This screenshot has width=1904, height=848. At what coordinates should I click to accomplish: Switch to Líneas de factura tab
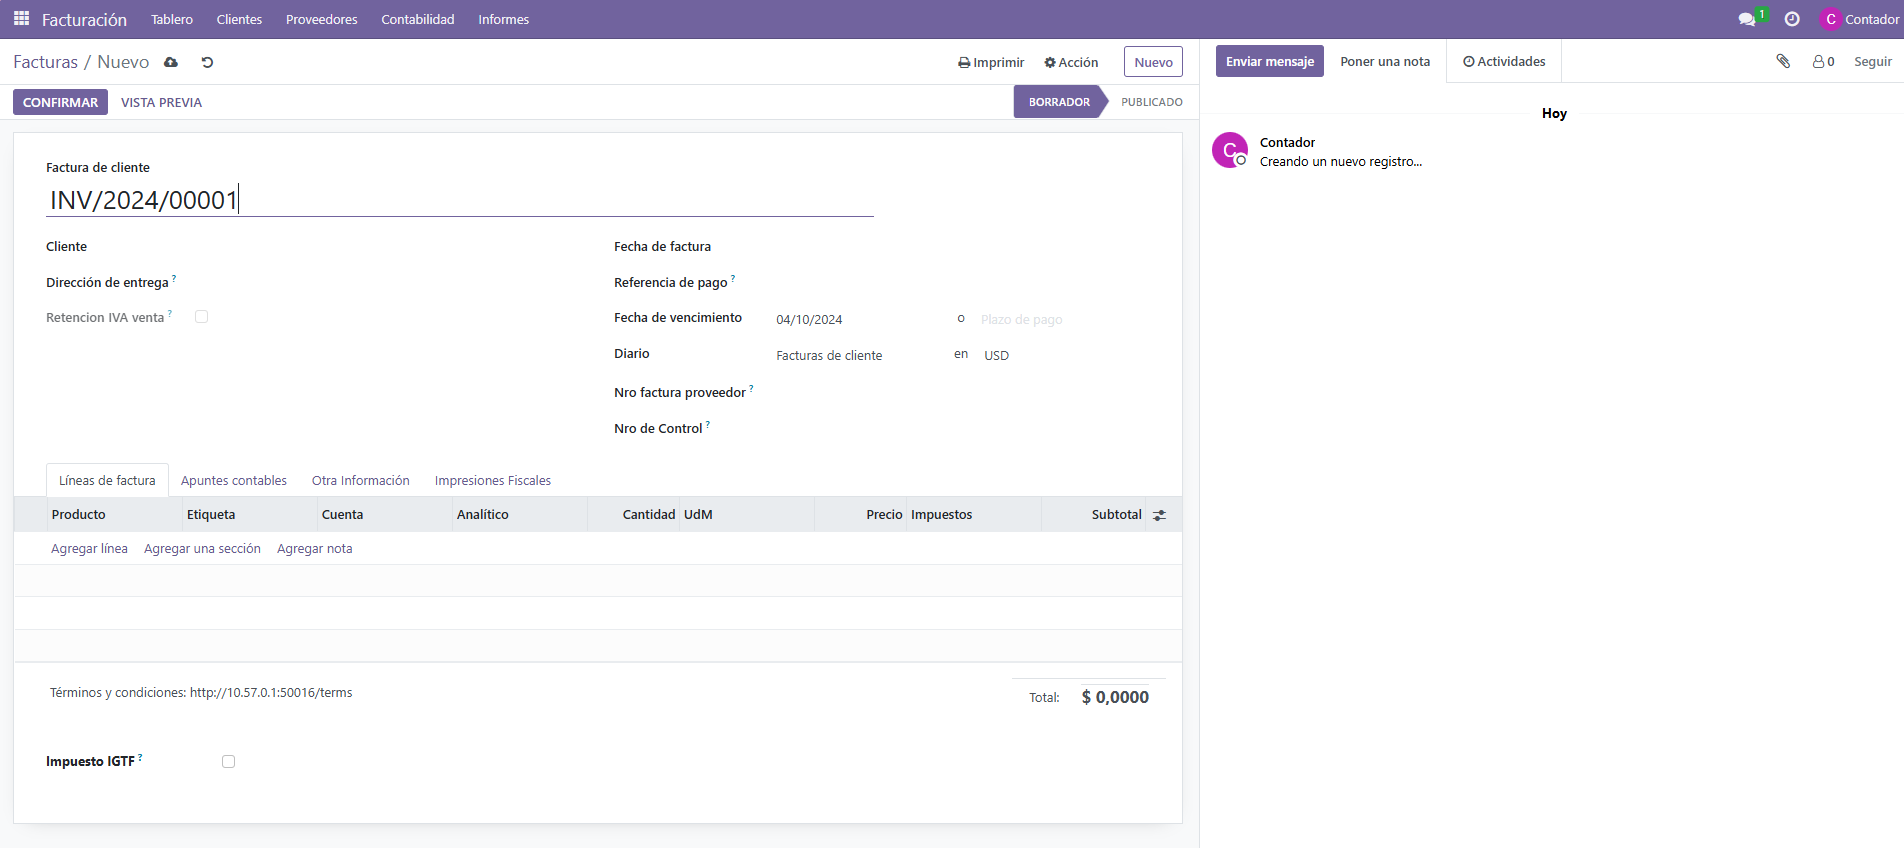107,481
